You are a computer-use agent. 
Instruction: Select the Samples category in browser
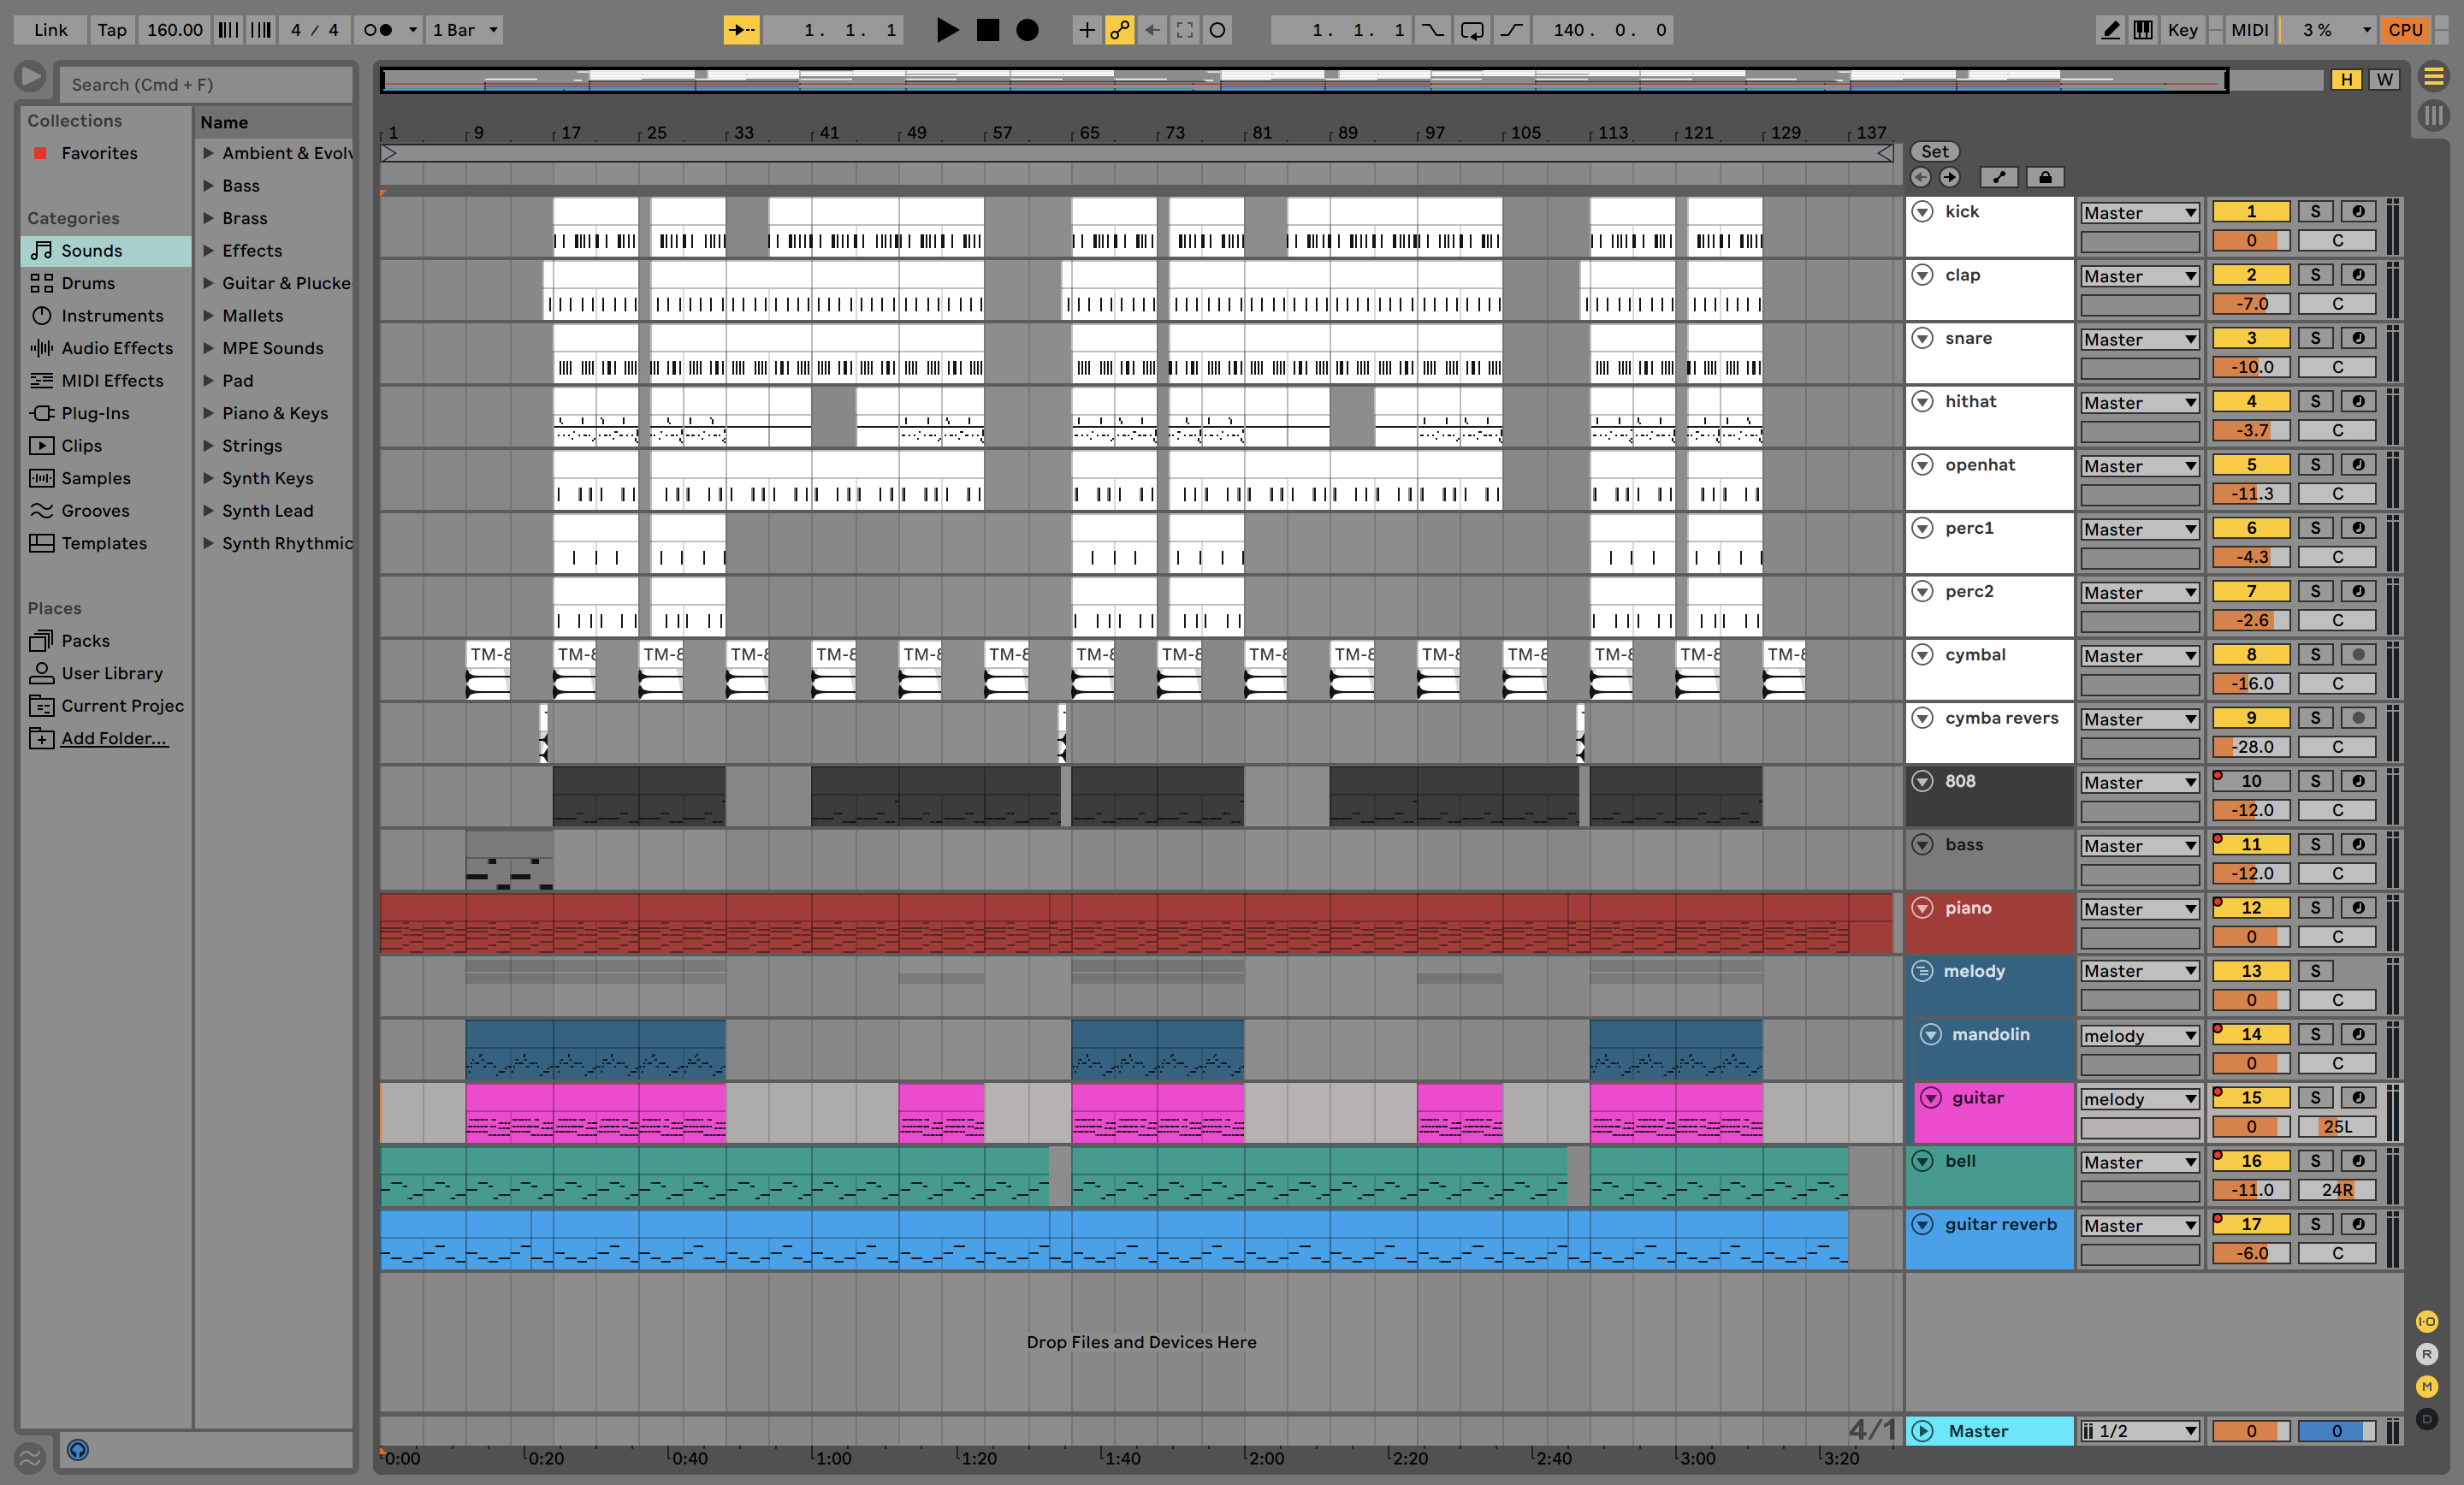(96, 478)
